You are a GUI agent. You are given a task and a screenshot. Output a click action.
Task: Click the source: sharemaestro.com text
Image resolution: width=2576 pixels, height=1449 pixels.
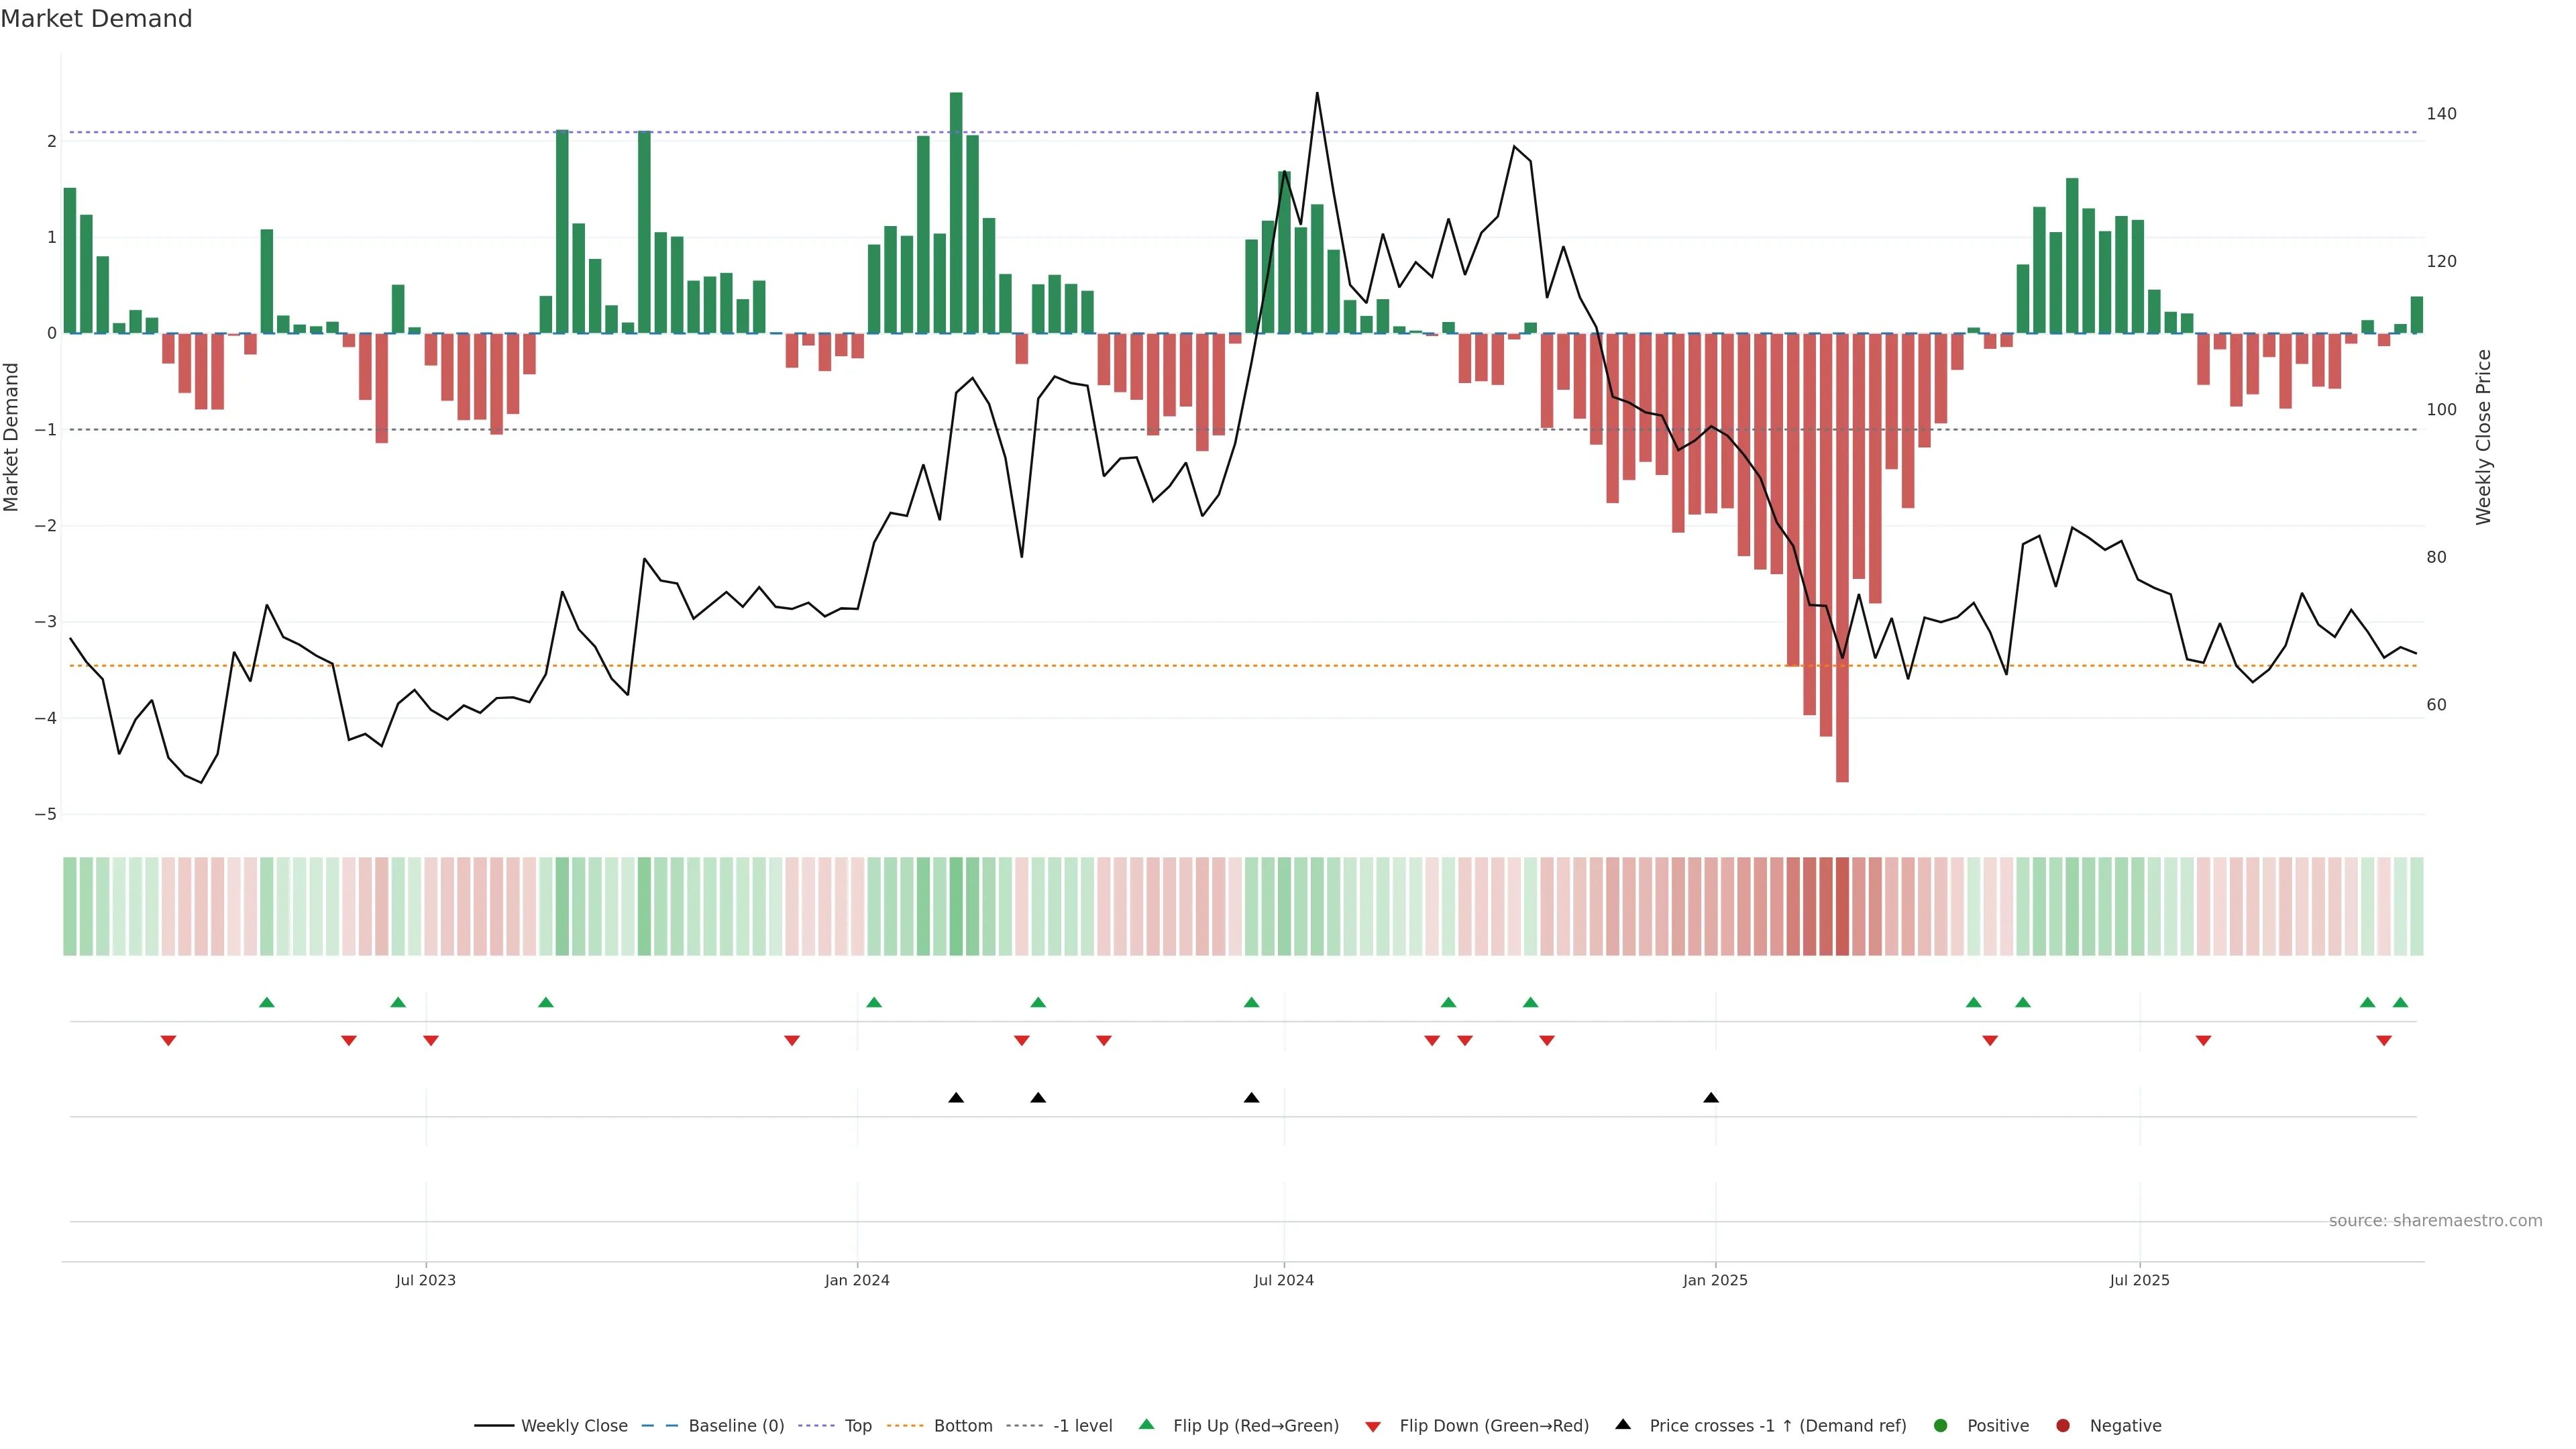pos(2435,1220)
